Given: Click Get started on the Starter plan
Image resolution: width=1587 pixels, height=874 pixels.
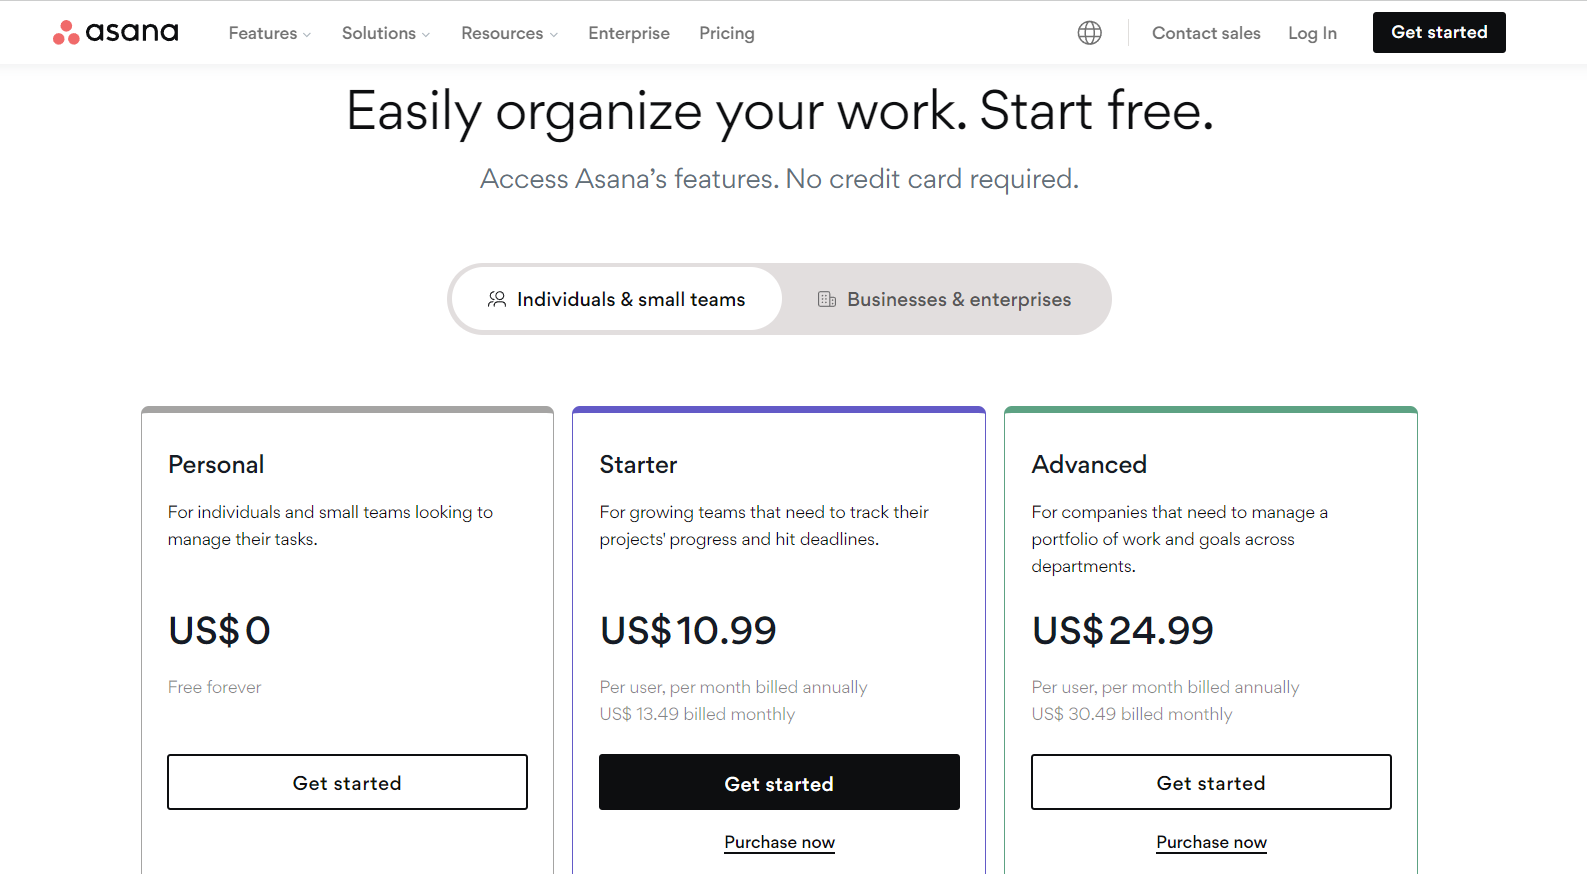Looking at the screenshot, I should click(x=779, y=782).
